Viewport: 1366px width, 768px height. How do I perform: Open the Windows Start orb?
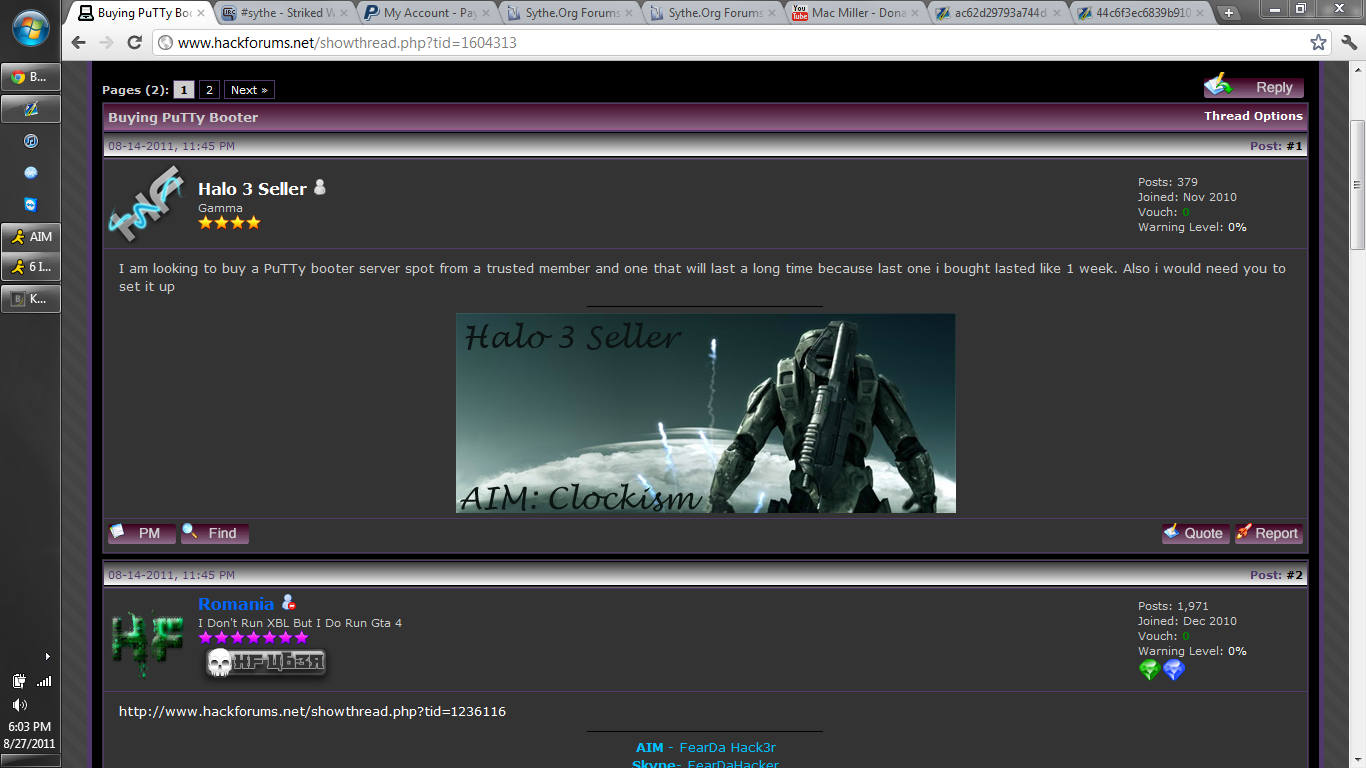pyautogui.click(x=31, y=27)
